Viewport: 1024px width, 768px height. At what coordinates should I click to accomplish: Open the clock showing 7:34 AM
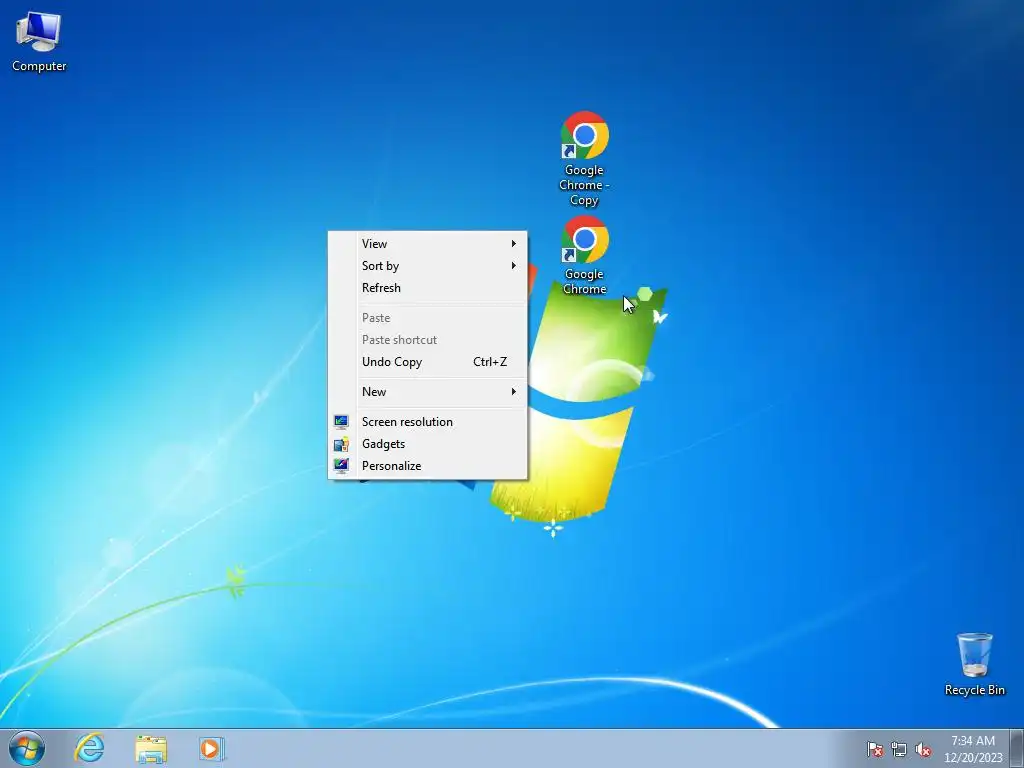click(x=973, y=749)
